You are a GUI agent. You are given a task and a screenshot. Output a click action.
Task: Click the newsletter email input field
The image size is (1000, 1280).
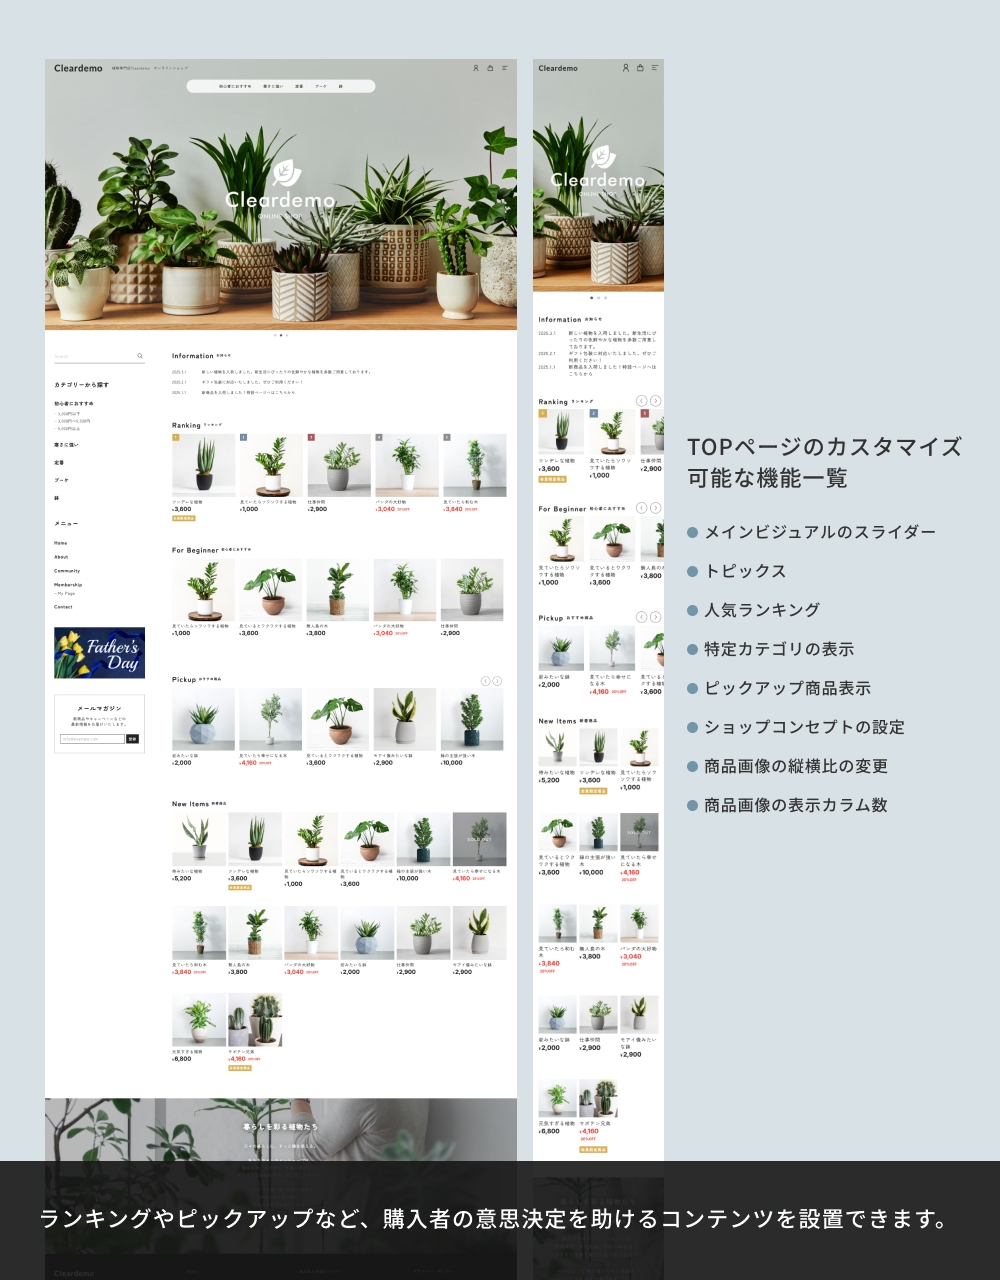pyautogui.click(x=92, y=739)
